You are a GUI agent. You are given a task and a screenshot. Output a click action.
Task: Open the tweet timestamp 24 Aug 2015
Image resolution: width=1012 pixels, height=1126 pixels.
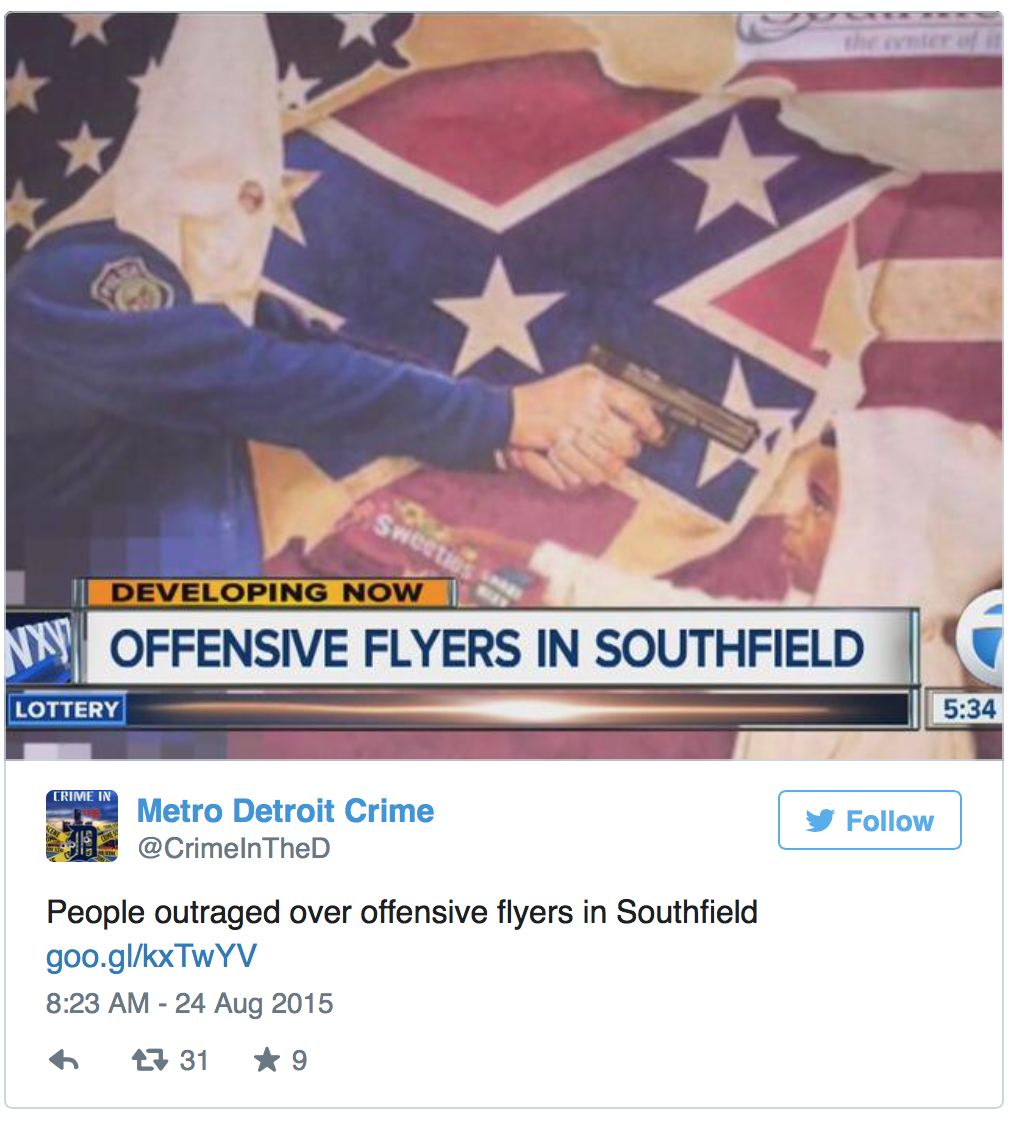pos(190,1003)
